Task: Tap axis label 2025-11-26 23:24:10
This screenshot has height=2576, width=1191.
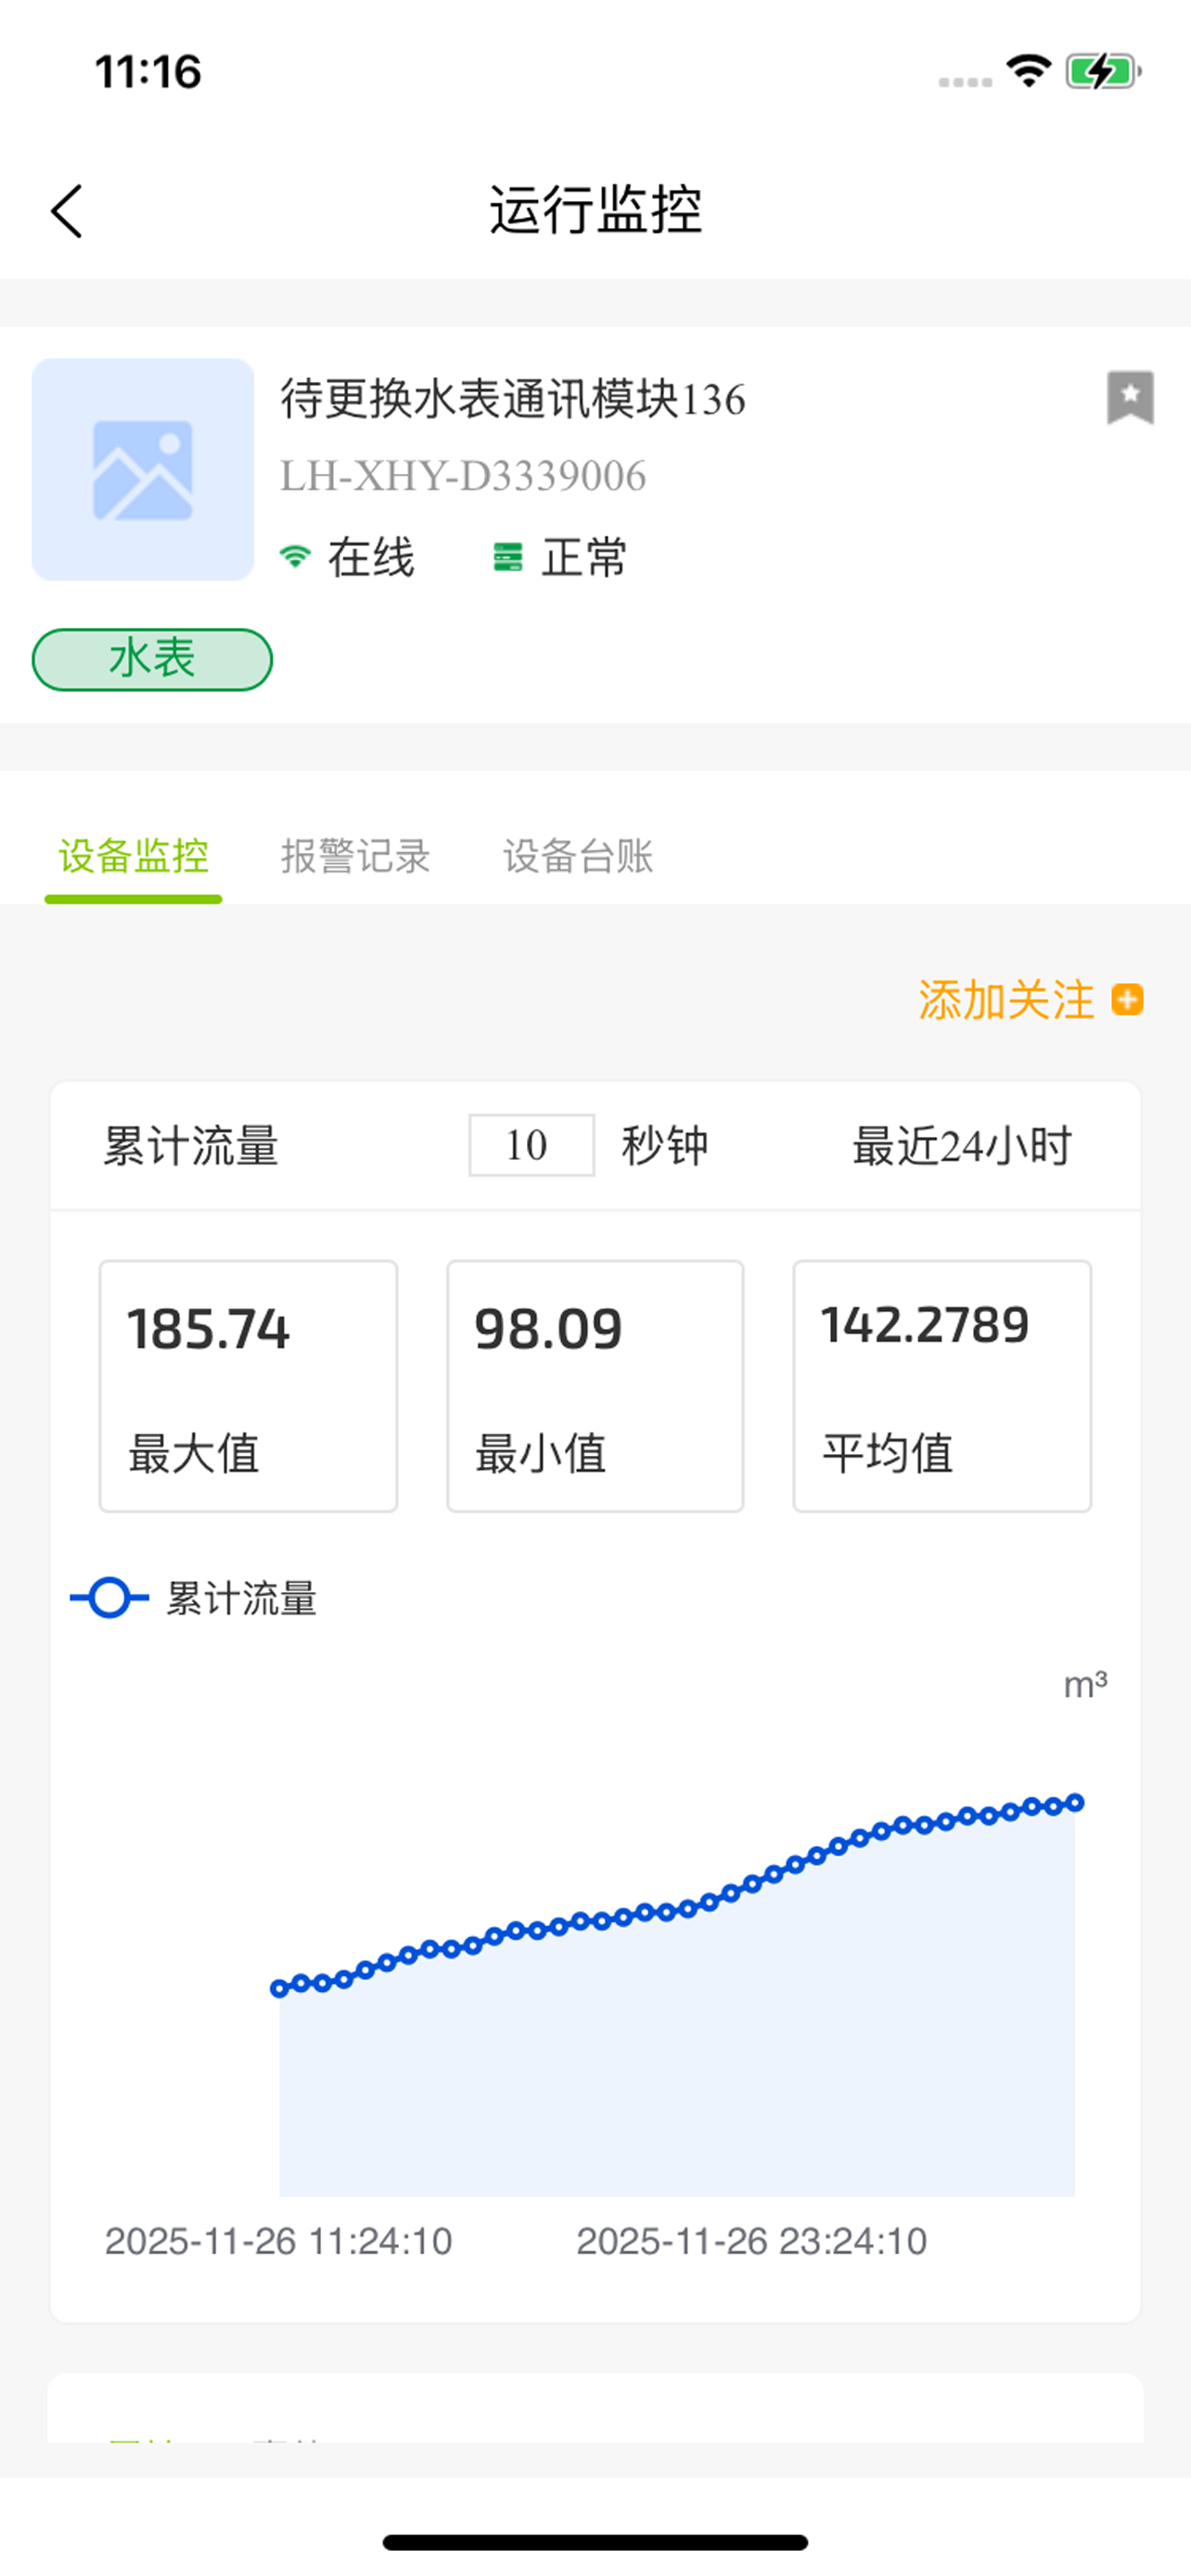Action: point(752,2241)
